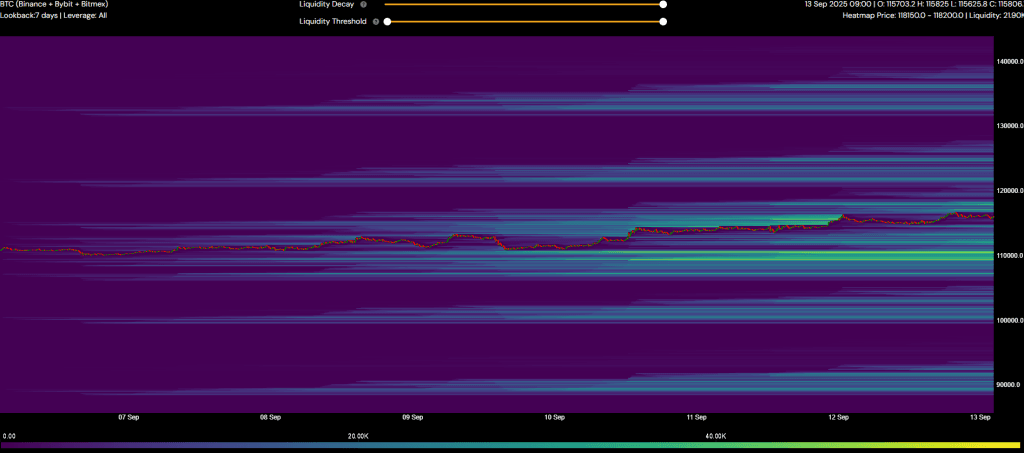The width and height of the screenshot is (1024, 453).
Task: Click the 140000.0 price axis label
Action: click(x=1009, y=62)
